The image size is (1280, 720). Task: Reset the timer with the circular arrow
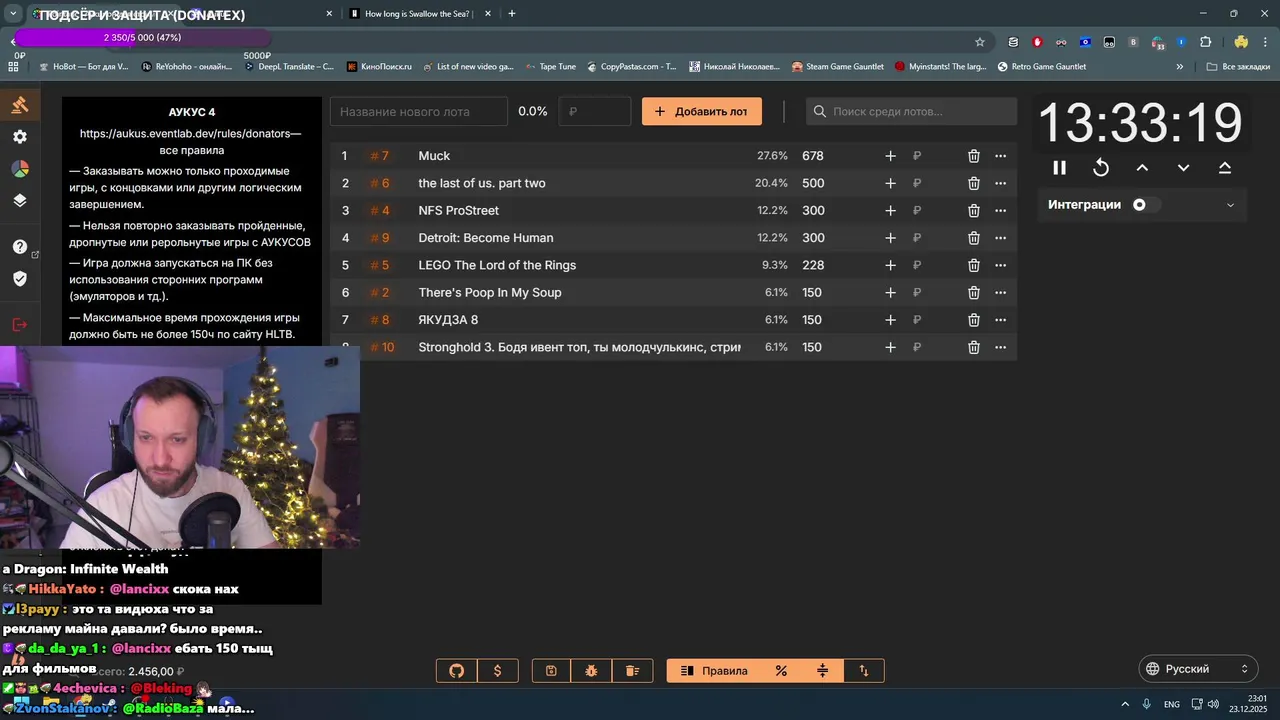[x=1101, y=168]
